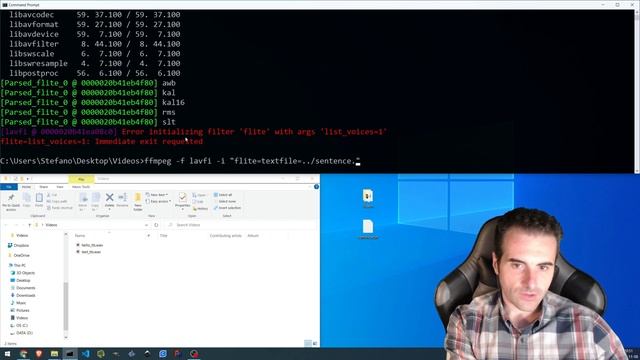This screenshot has height=360, width=640.
Task: Open the Easy access dropdown in Explorer
Action: (x=158, y=201)
